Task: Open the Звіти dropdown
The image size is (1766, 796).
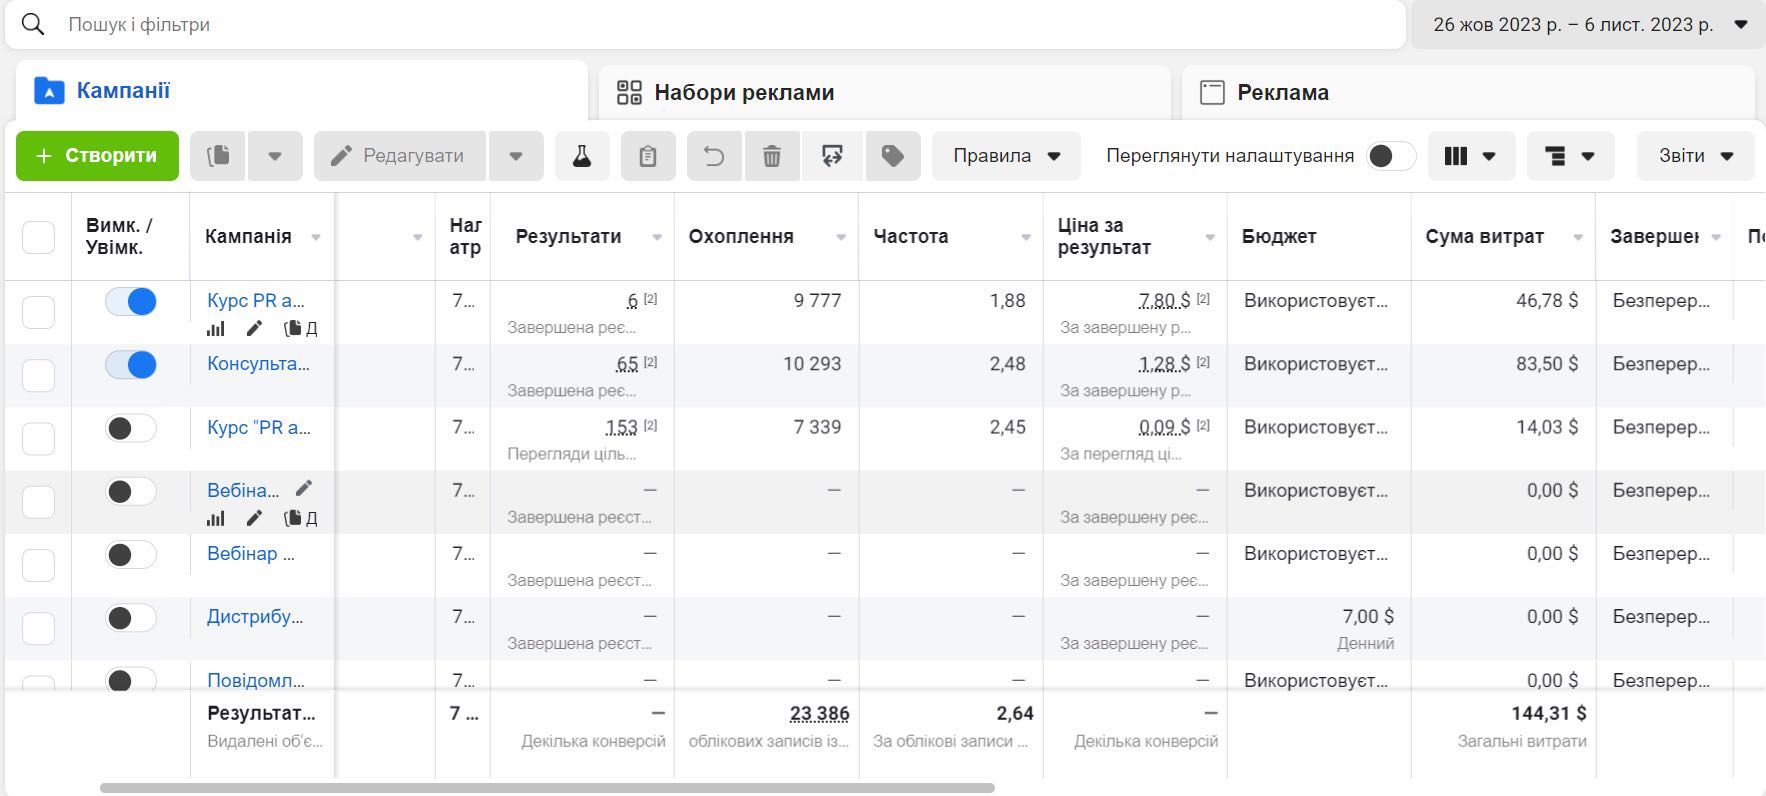Action: coord(1695,156)
